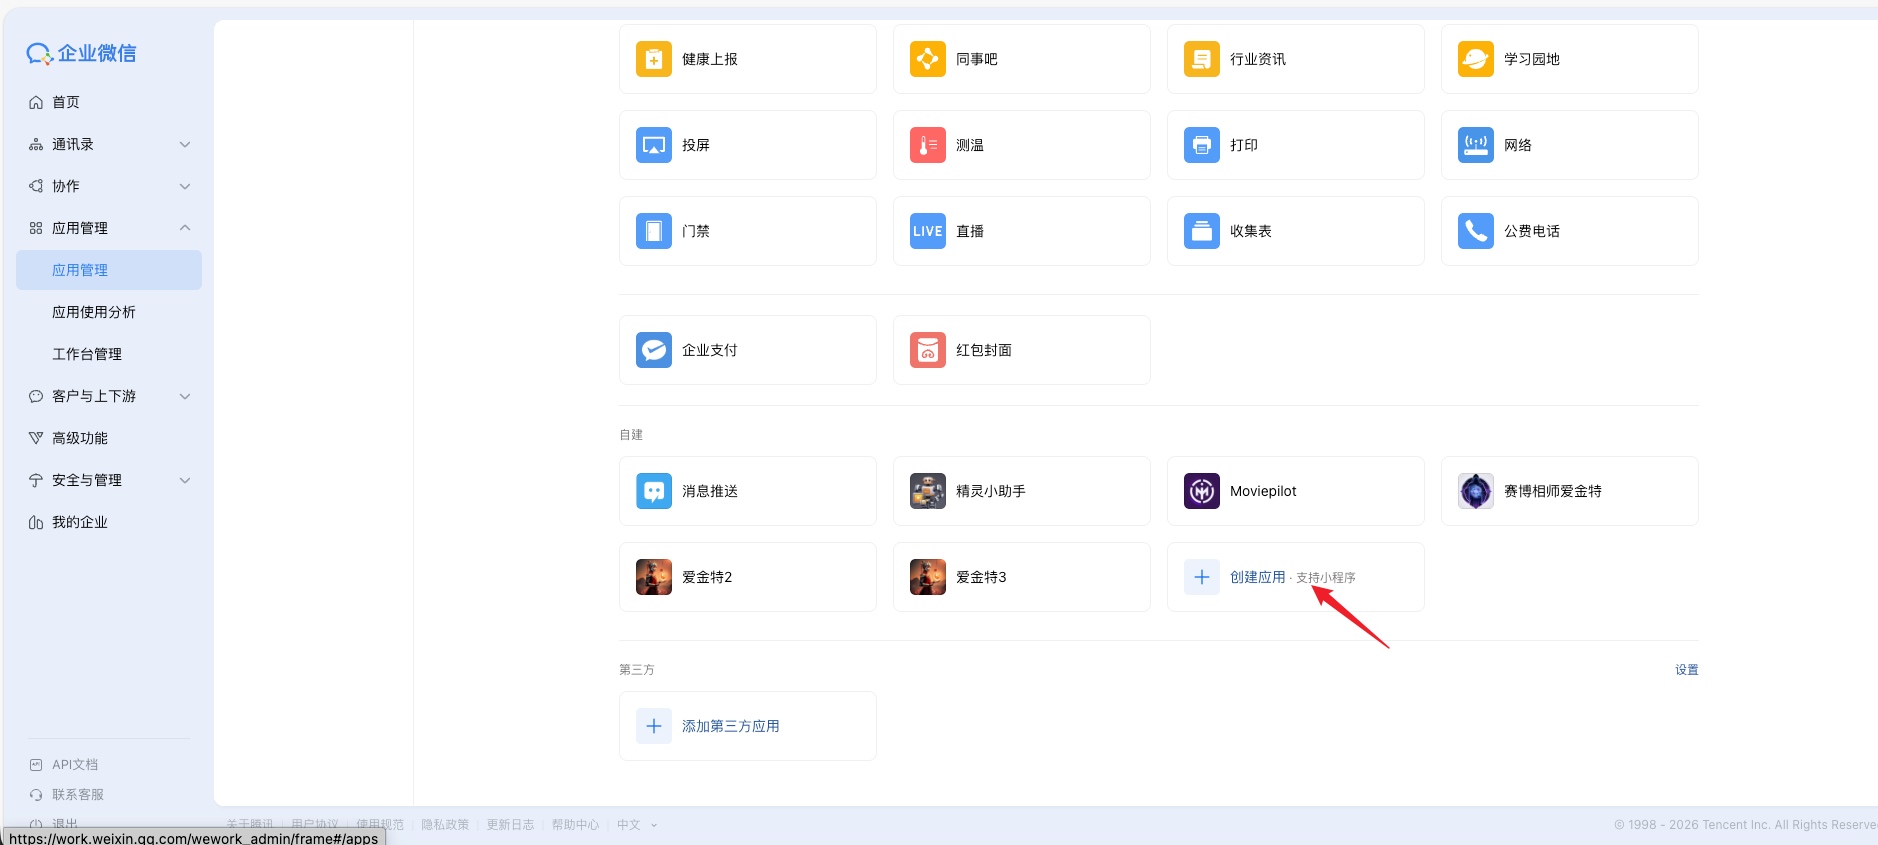Open the Moviepilot app icon
The image size is (1878, 845).
(x=1202, y=492)
